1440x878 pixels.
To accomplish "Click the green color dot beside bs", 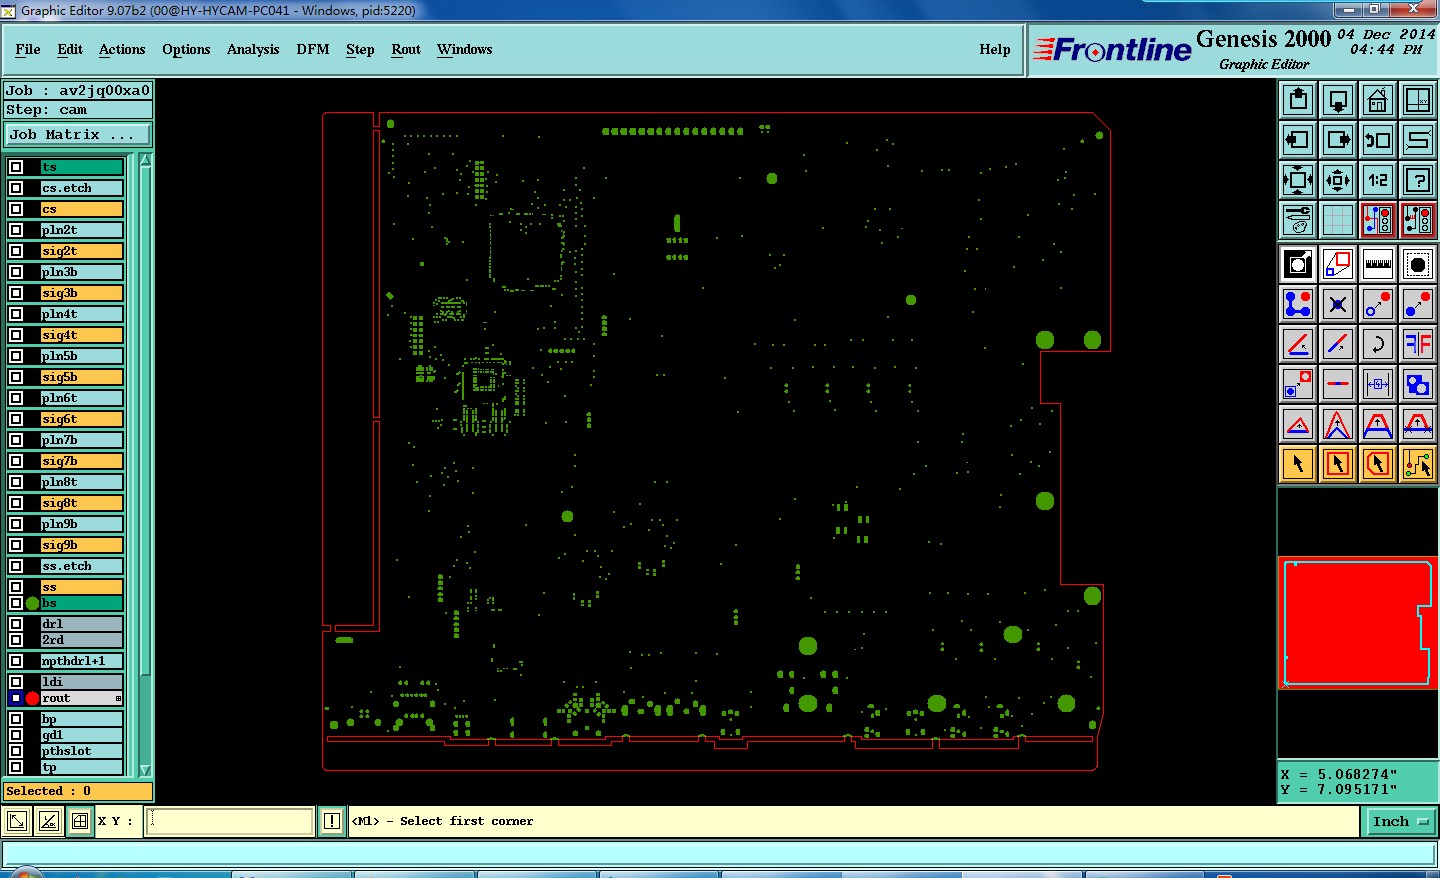I will tap(32, 603).
